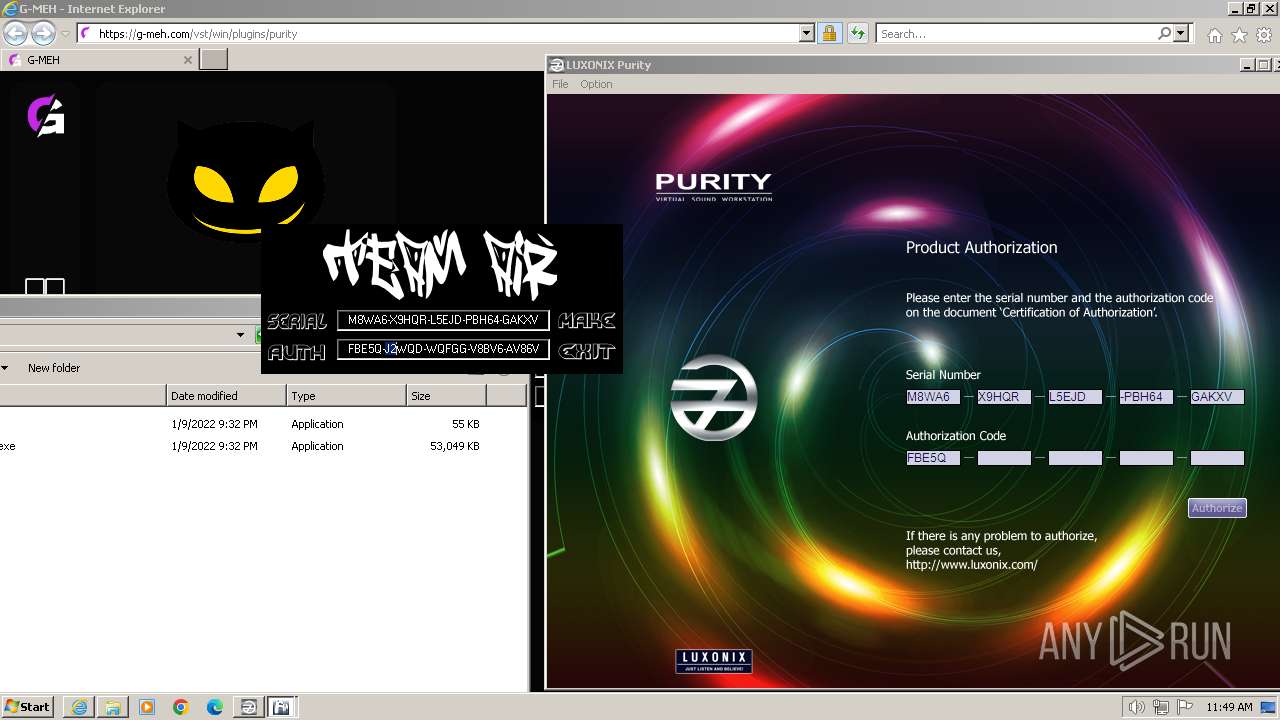1280x720 pixels.
Task: Click the keygen SERIAL text field
Action: pyautogui.click(x=443, y=320)
